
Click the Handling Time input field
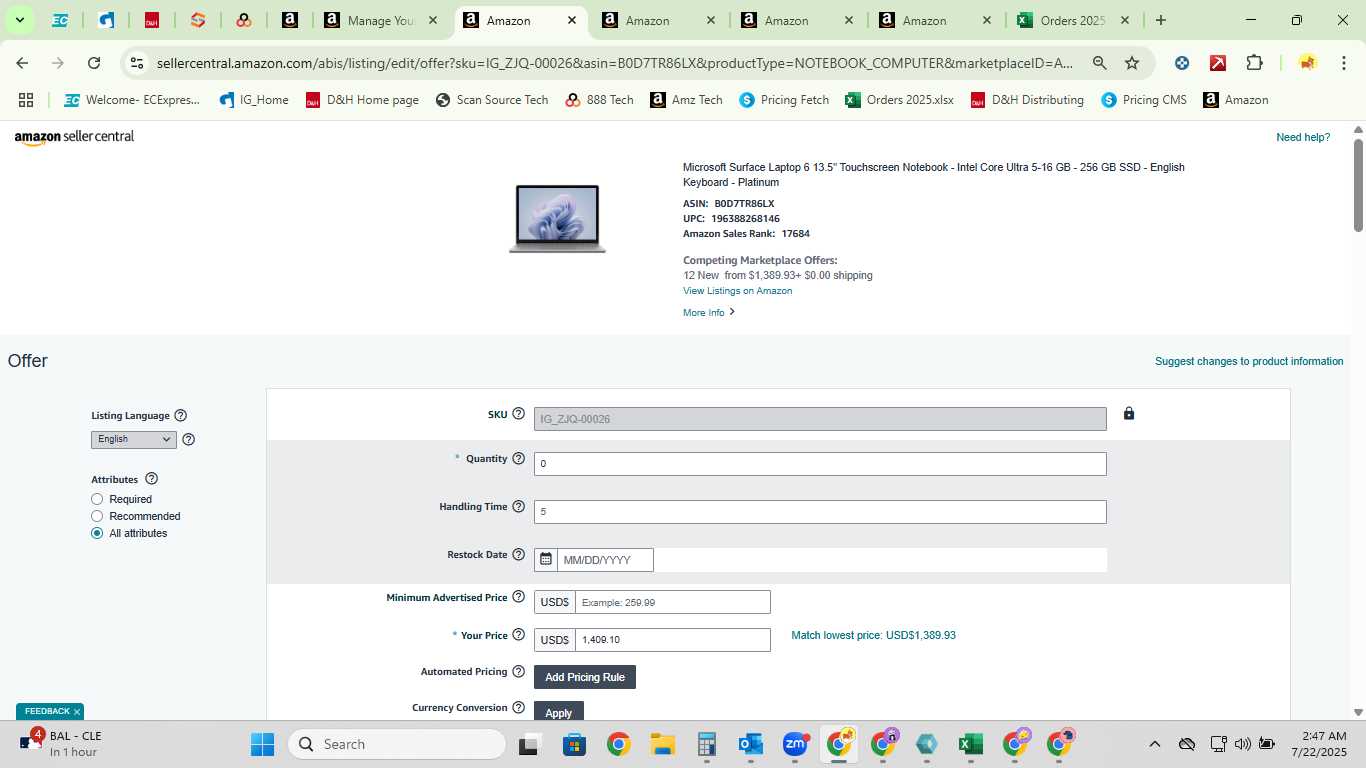[820, 512]
